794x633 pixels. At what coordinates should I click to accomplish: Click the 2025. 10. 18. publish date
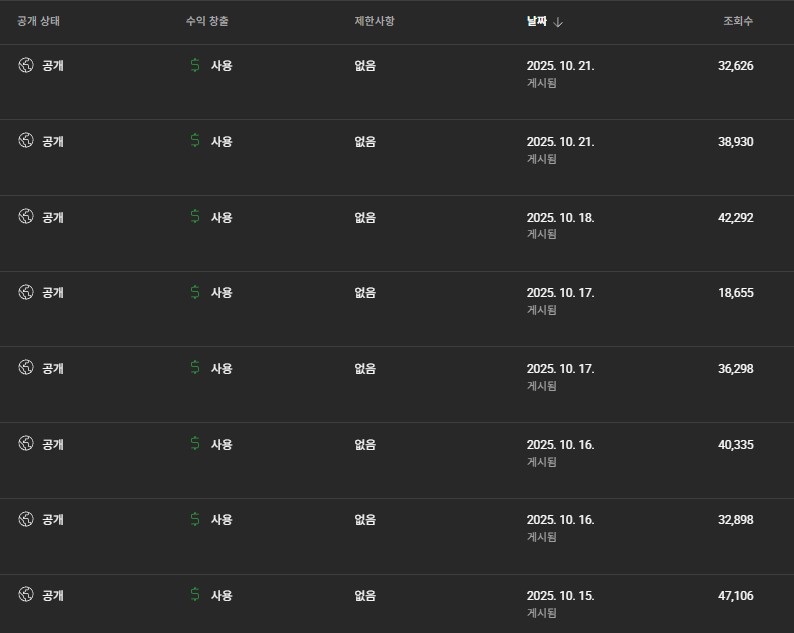pos(560,217)
